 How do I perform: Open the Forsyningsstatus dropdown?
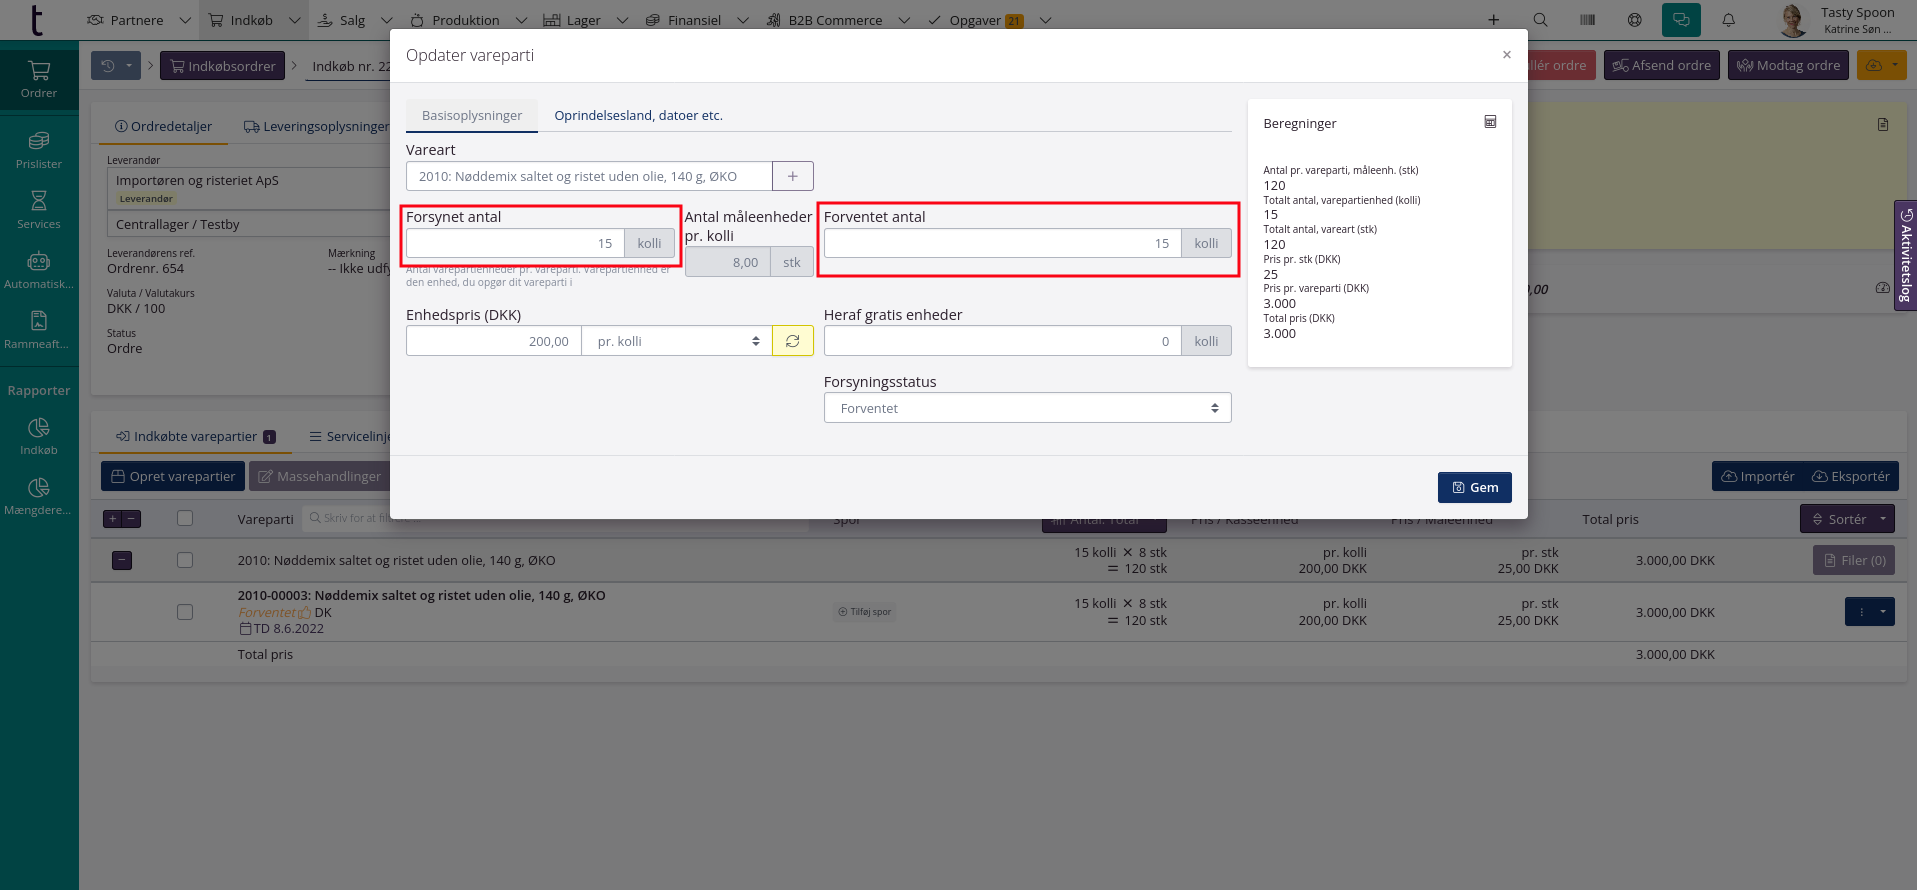pos(1027,408)
